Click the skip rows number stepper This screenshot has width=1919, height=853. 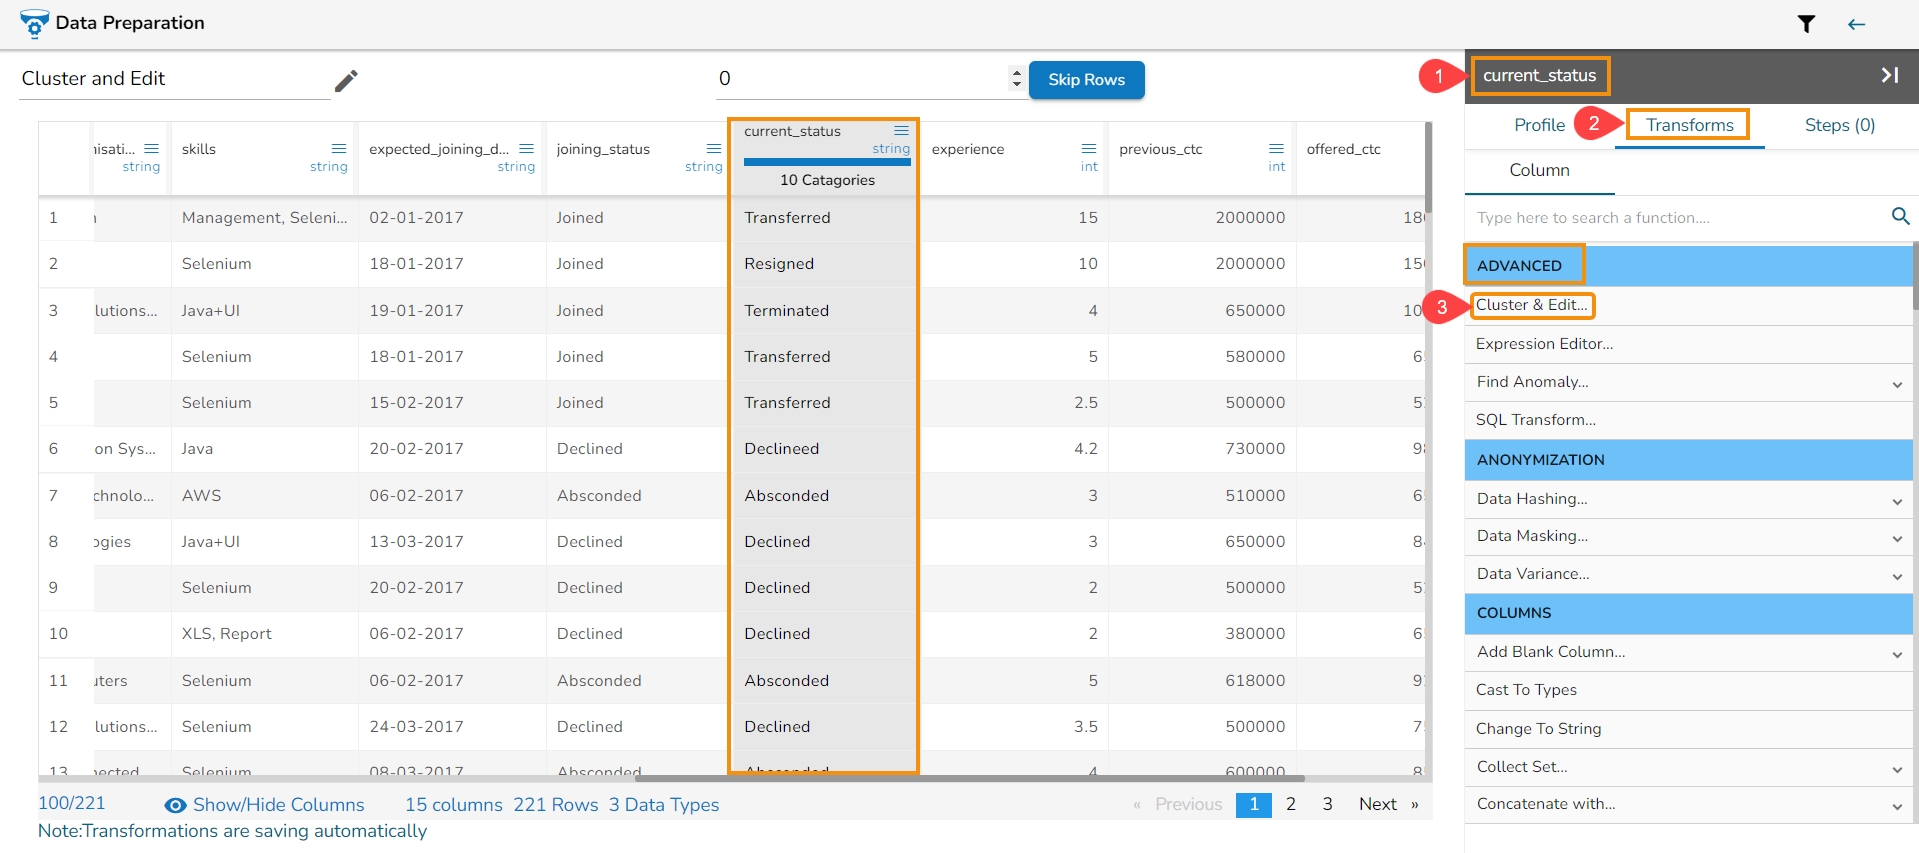[1016, 78]
